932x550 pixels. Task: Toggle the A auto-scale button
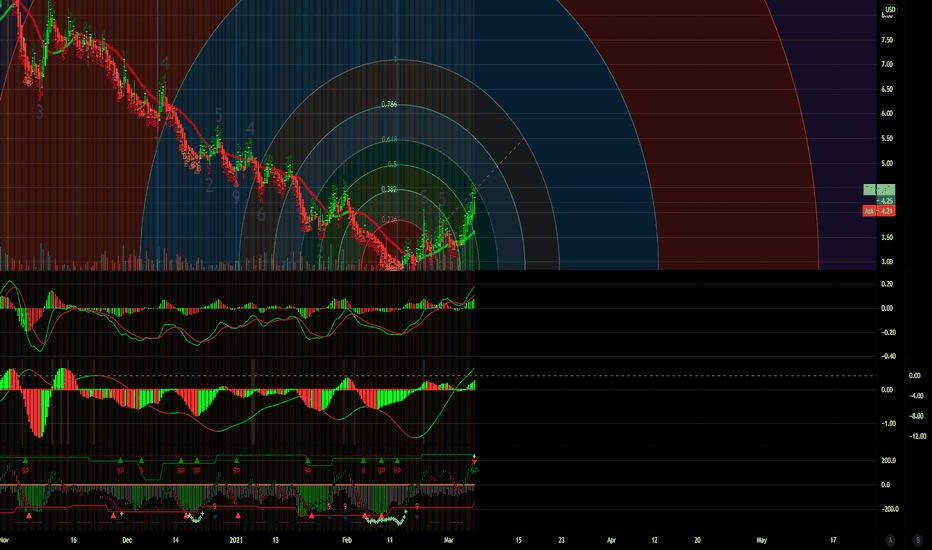(890, 540)
